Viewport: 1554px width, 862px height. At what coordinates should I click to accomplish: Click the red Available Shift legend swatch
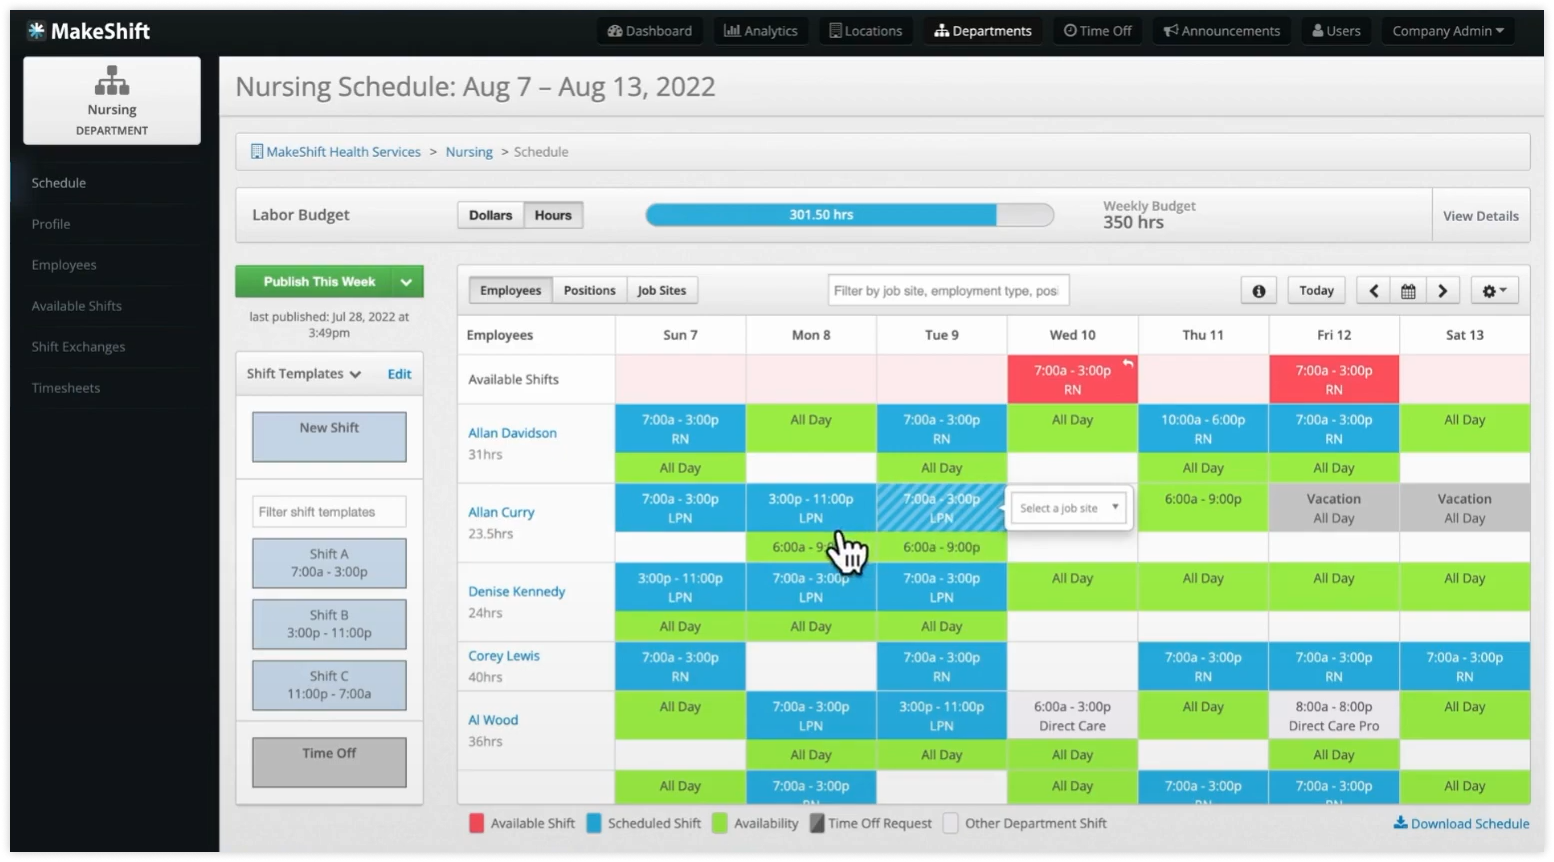click(476, 823)
